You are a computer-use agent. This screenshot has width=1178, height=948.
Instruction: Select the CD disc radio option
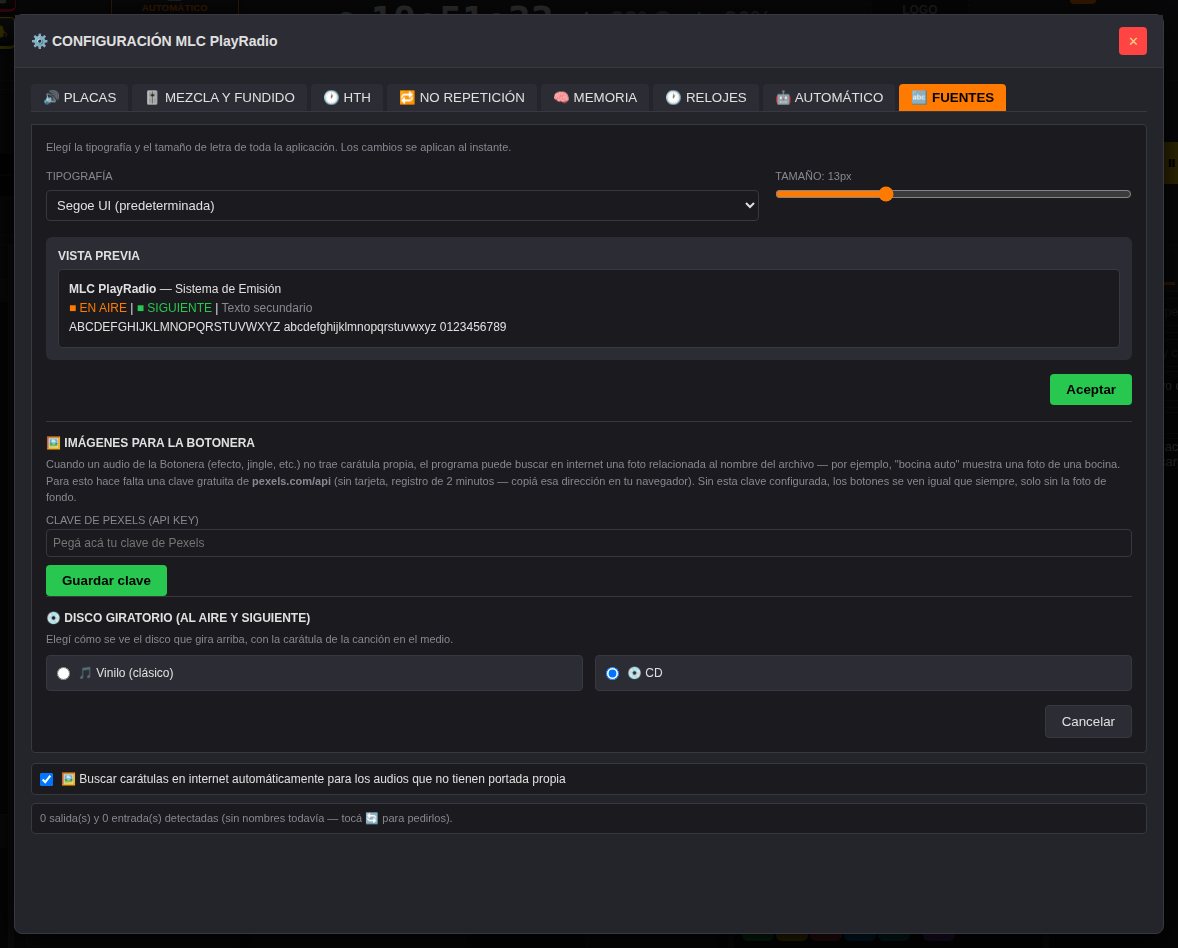click(612, 674)
